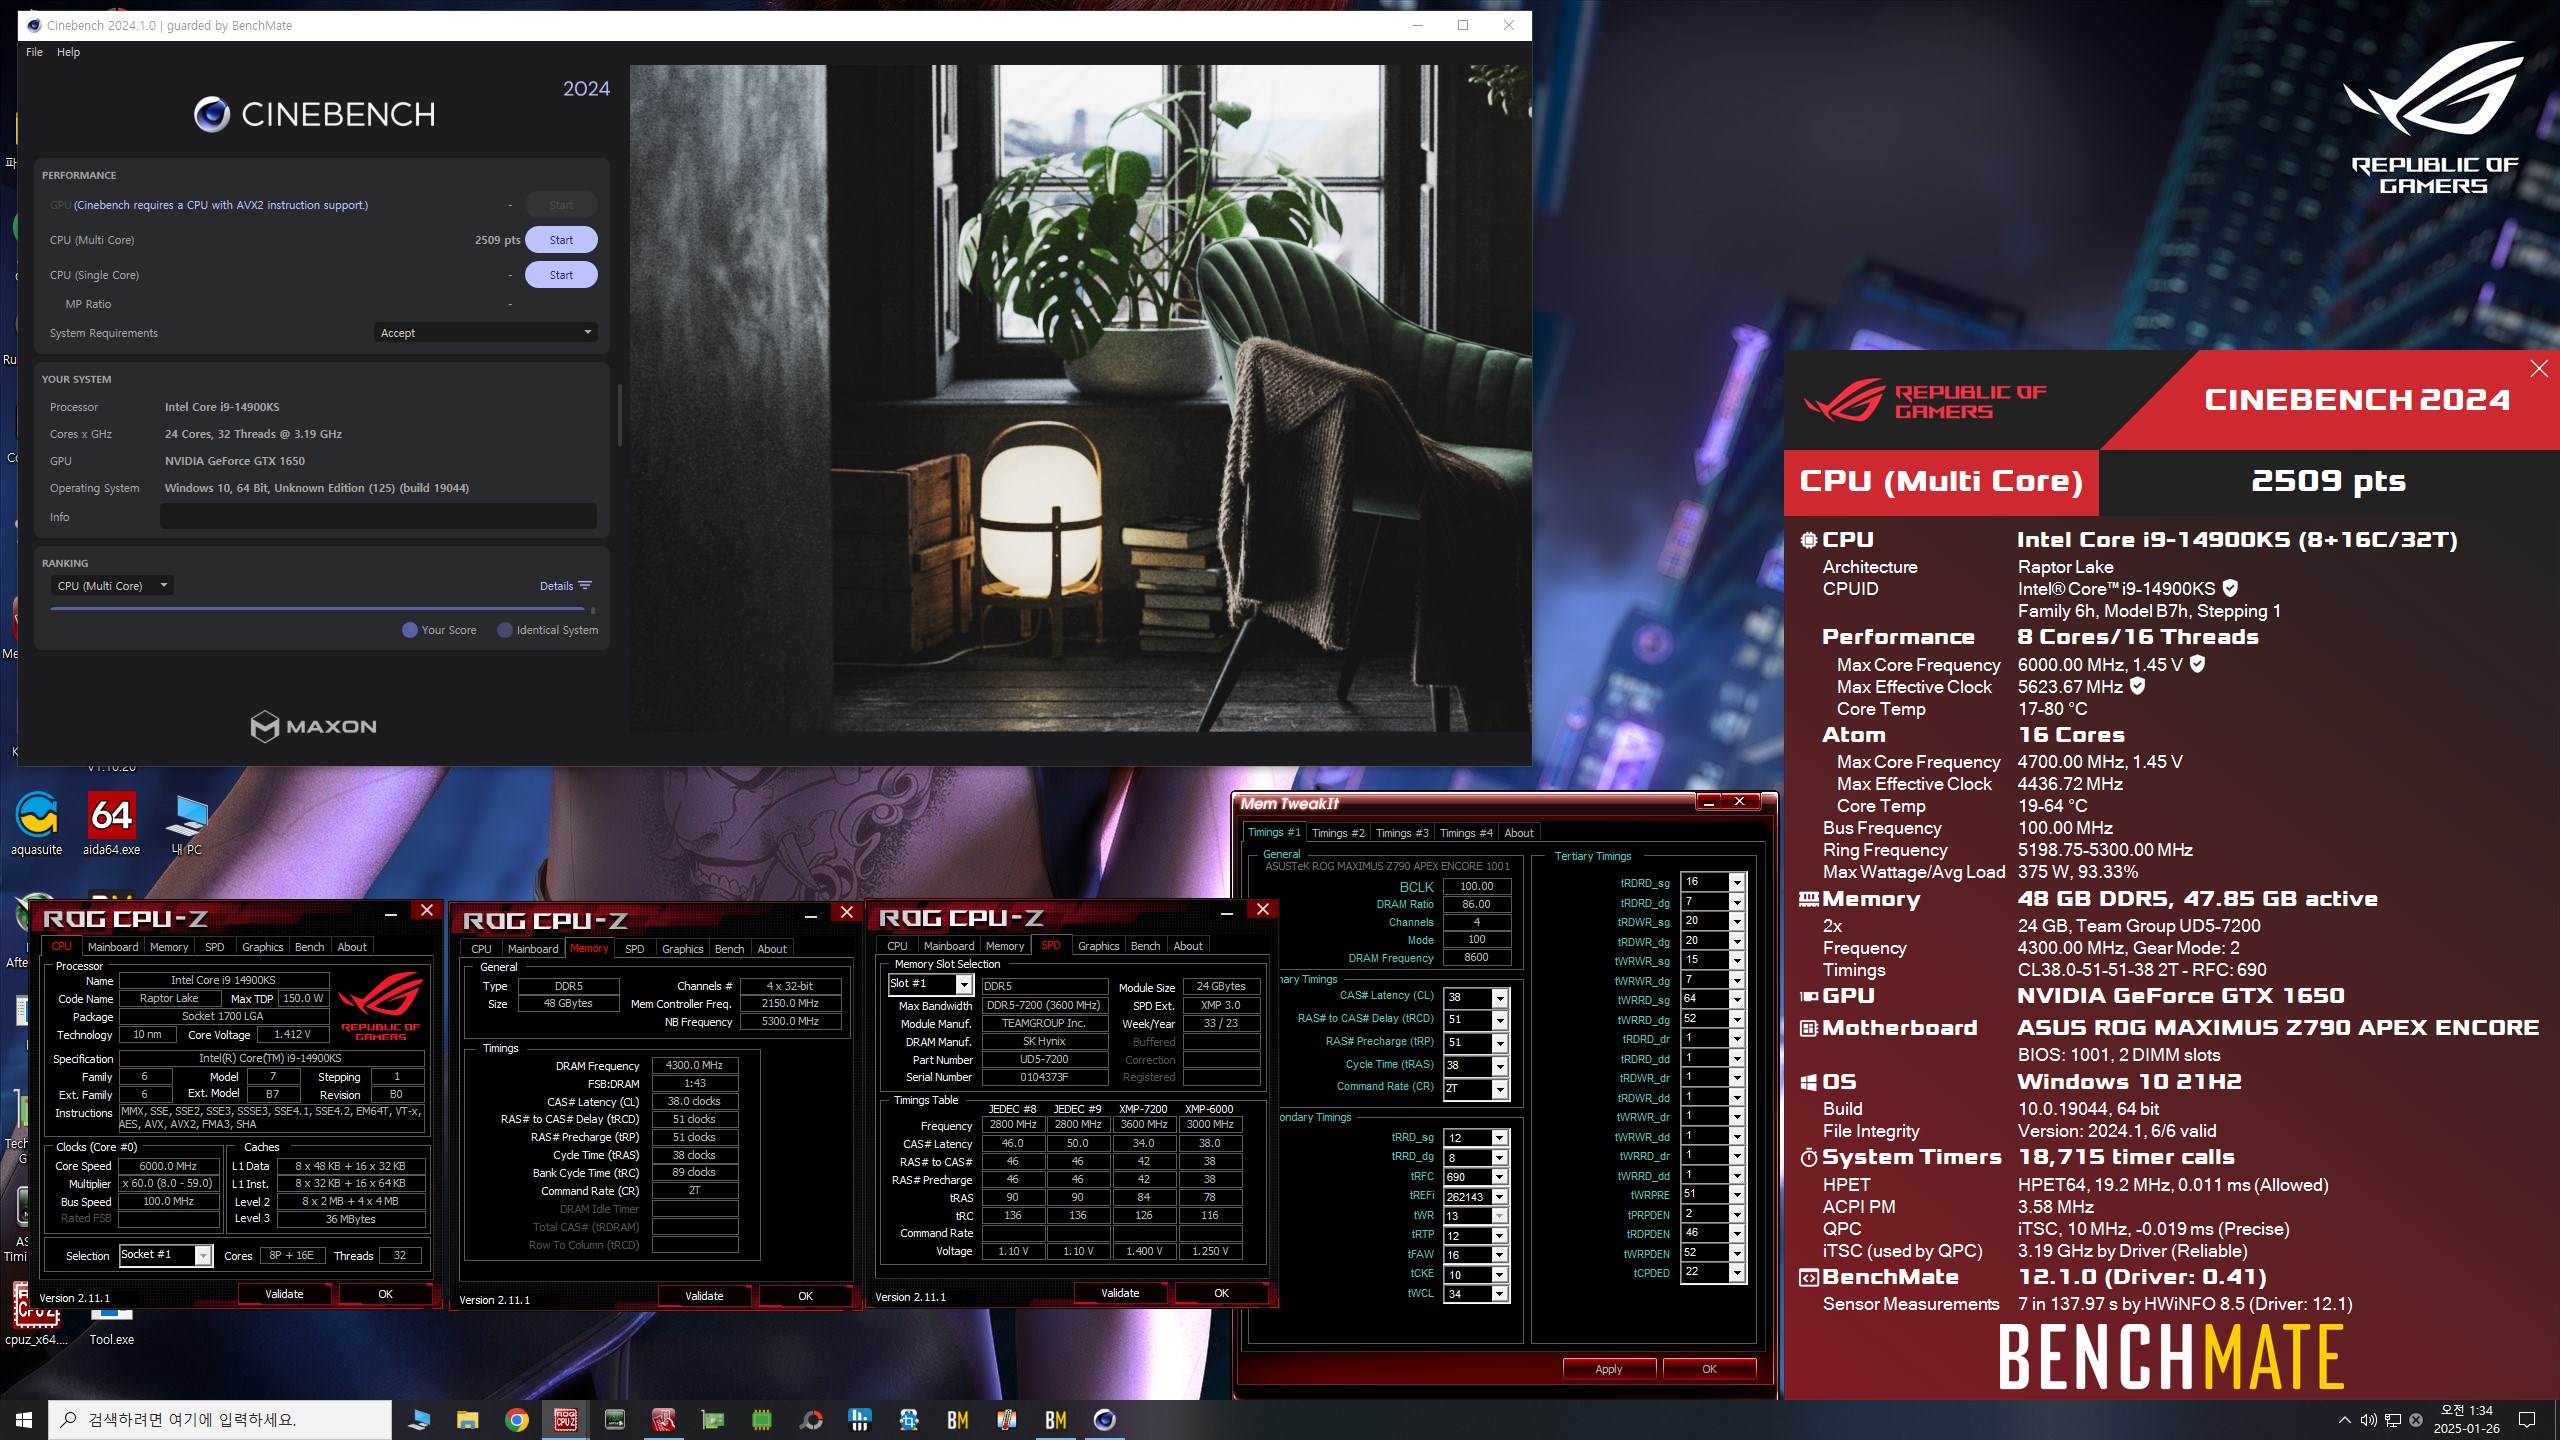The height and width of the screenshot is (1440, 2560).
Task: Open Graphics tab in the CPU-Z Memory window
Action: tap(682, 949)
